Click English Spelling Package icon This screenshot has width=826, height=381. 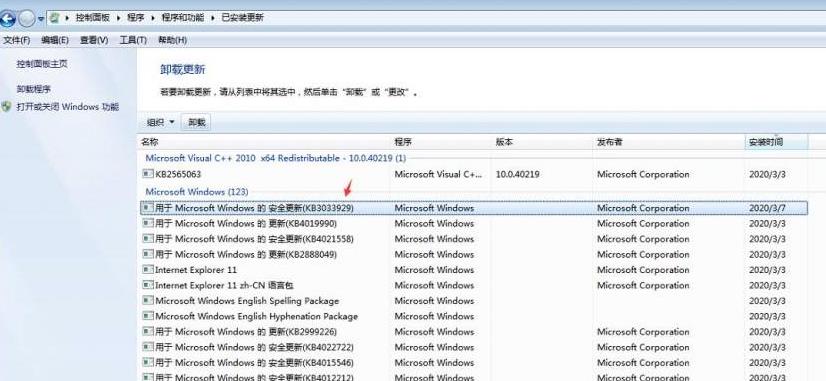[148, 300]
